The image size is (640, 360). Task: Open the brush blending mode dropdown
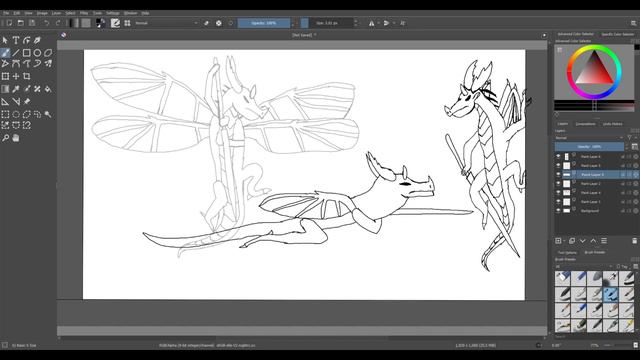tap(166, 23)
